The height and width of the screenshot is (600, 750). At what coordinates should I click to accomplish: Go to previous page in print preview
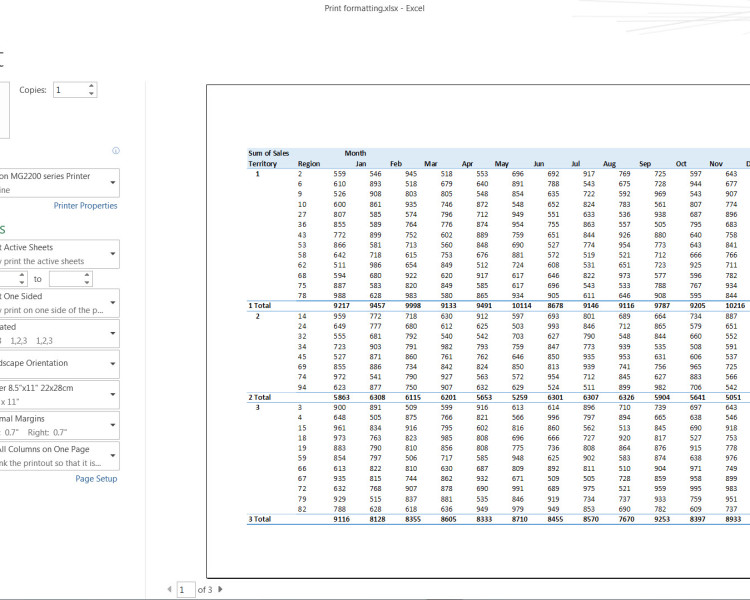coord(168,590)
